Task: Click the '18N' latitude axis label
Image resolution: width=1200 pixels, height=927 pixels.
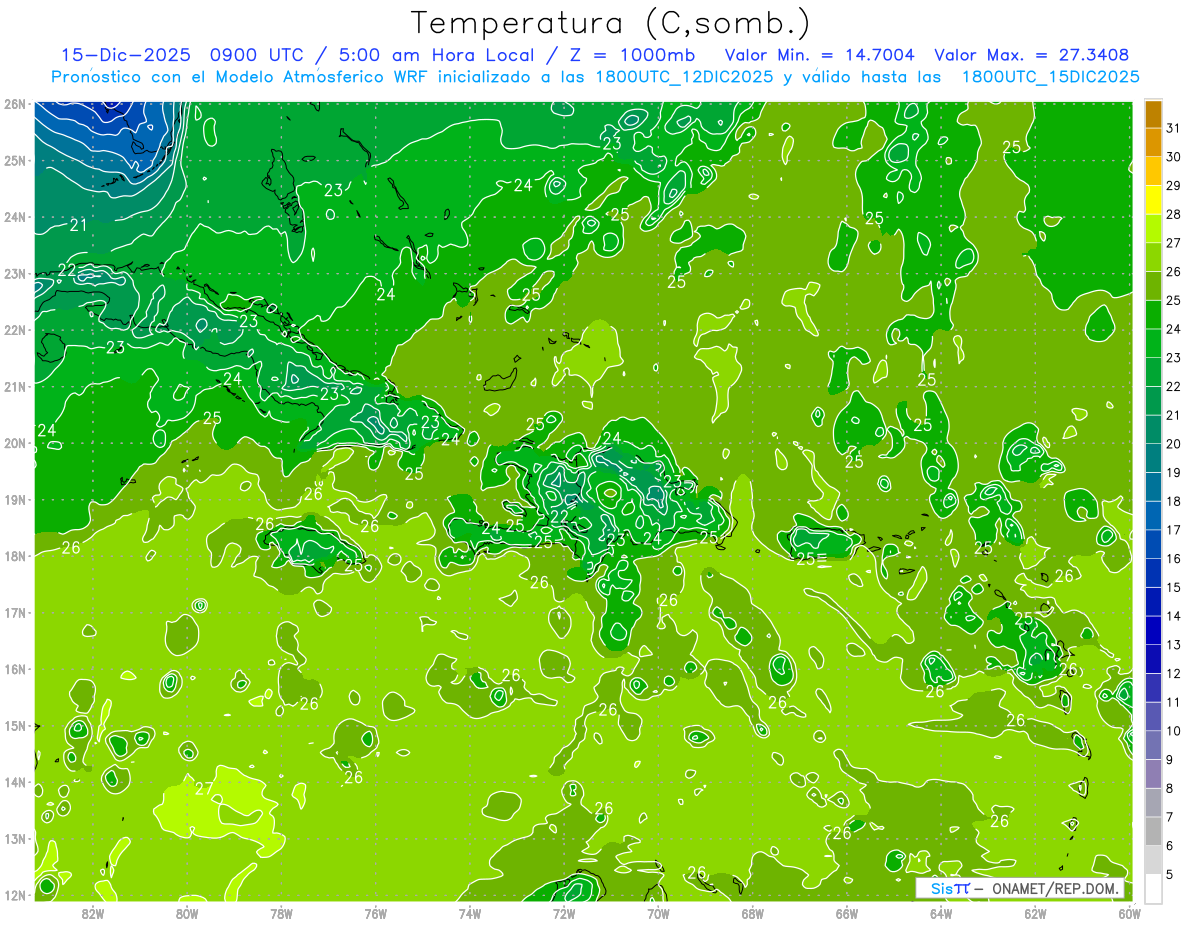Action: point(14,556)
